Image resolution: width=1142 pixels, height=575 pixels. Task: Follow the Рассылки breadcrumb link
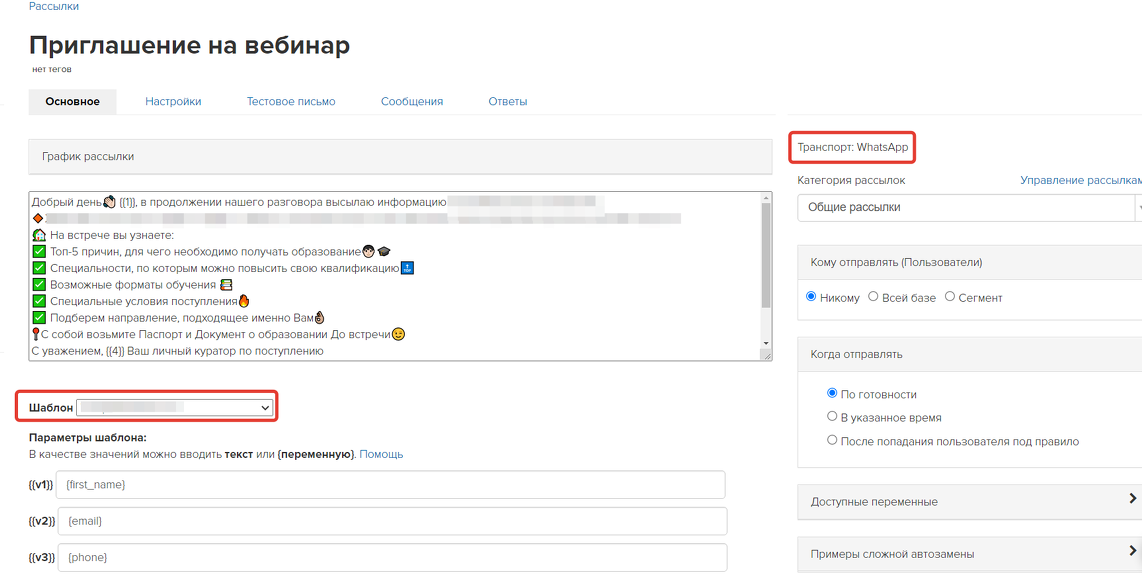tap(54, 6)
